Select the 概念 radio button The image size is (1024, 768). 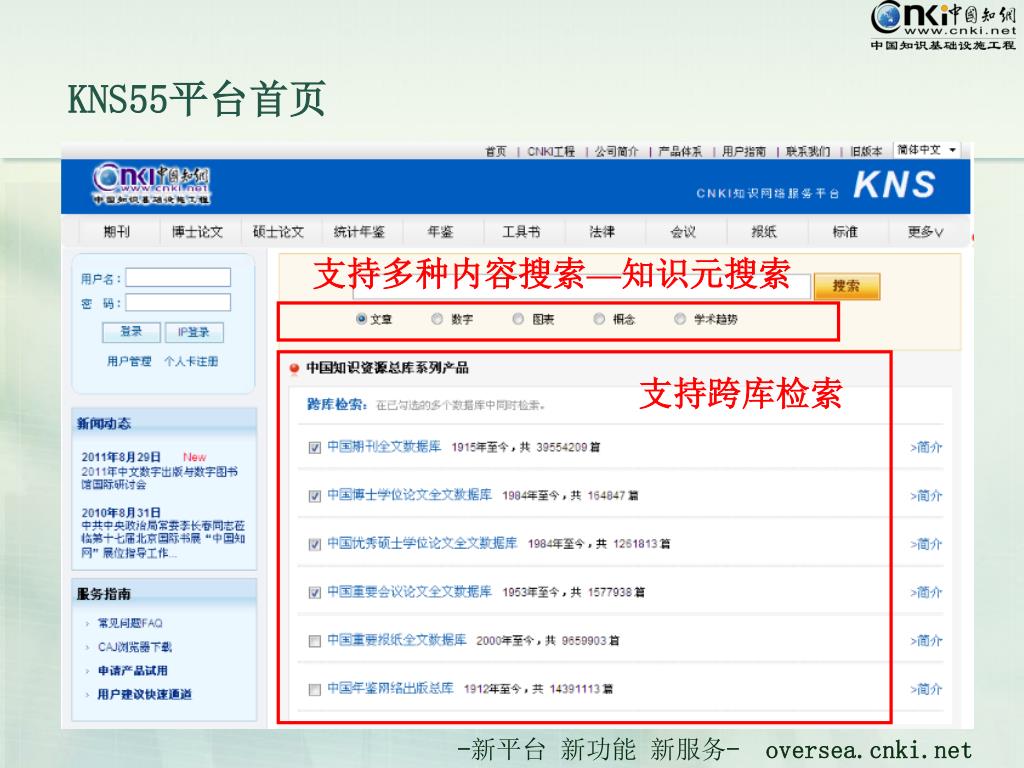[x=599, y=319]
